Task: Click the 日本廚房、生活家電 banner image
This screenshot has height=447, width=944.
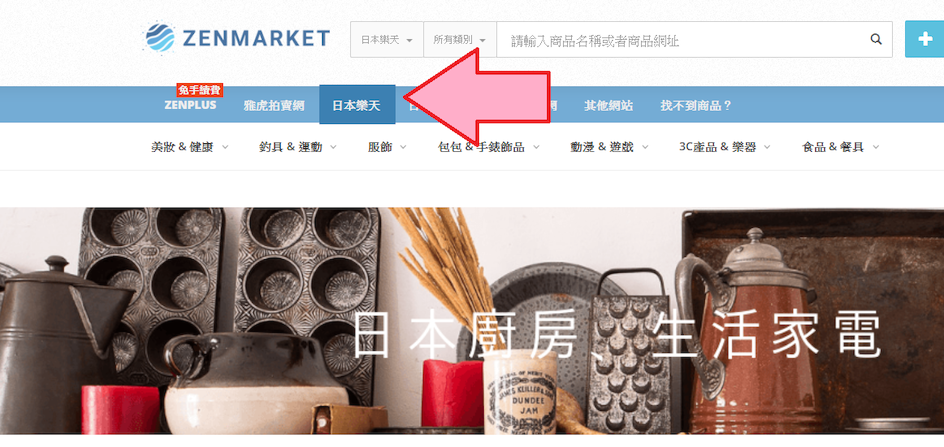Action: coord(472,321)
